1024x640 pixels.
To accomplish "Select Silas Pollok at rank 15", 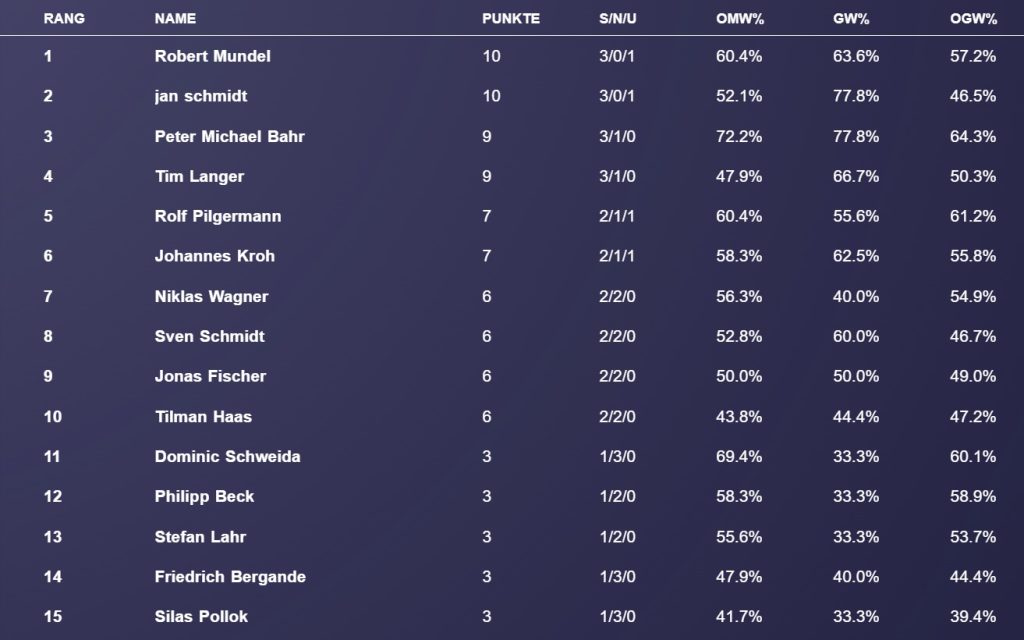I will [x=201, y=616].
